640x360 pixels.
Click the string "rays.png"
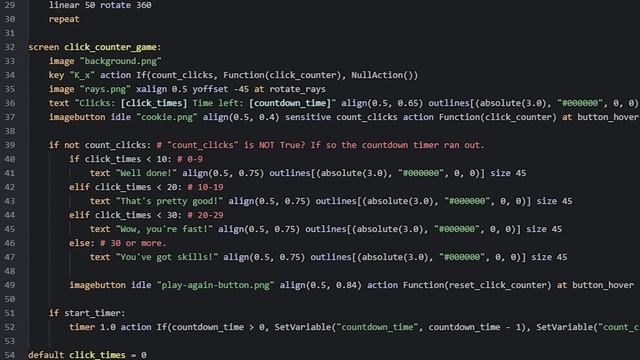[x=105, y=89]
